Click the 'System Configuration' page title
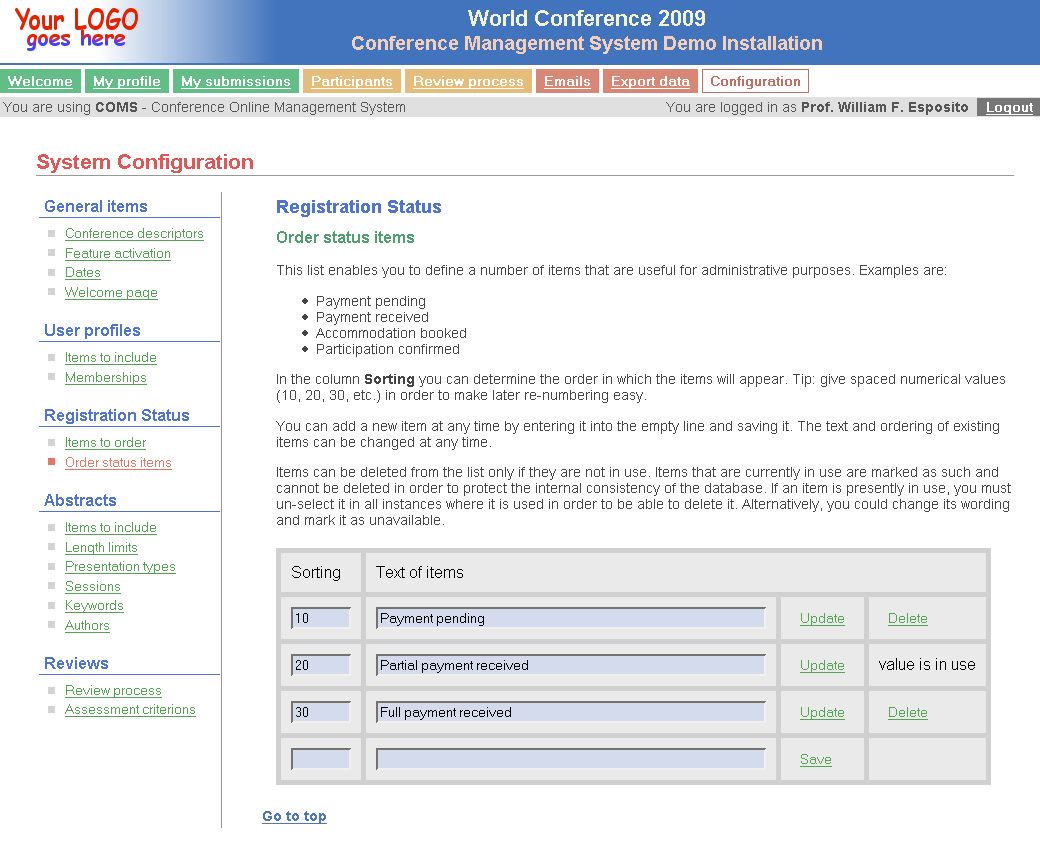This screenshot has height=858, width=1040. (145, 162)
